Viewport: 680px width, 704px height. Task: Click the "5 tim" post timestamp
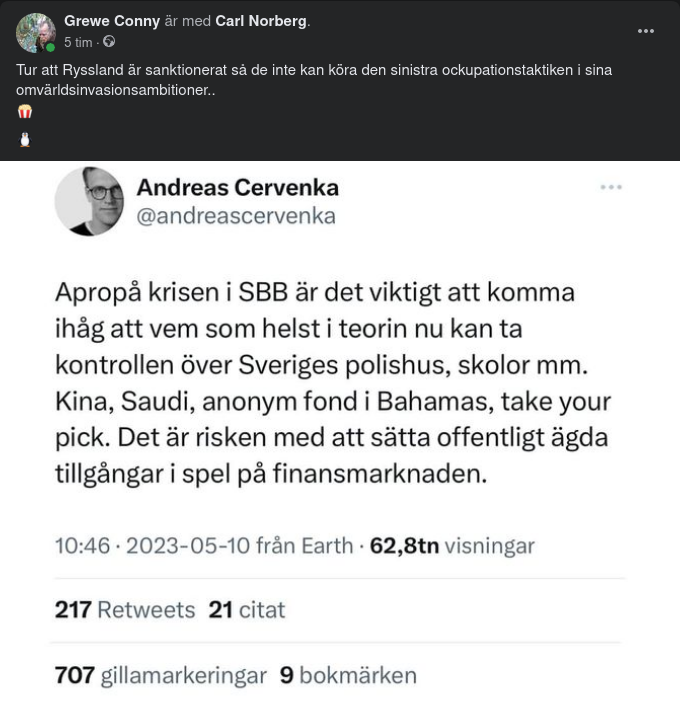(79, 42)
